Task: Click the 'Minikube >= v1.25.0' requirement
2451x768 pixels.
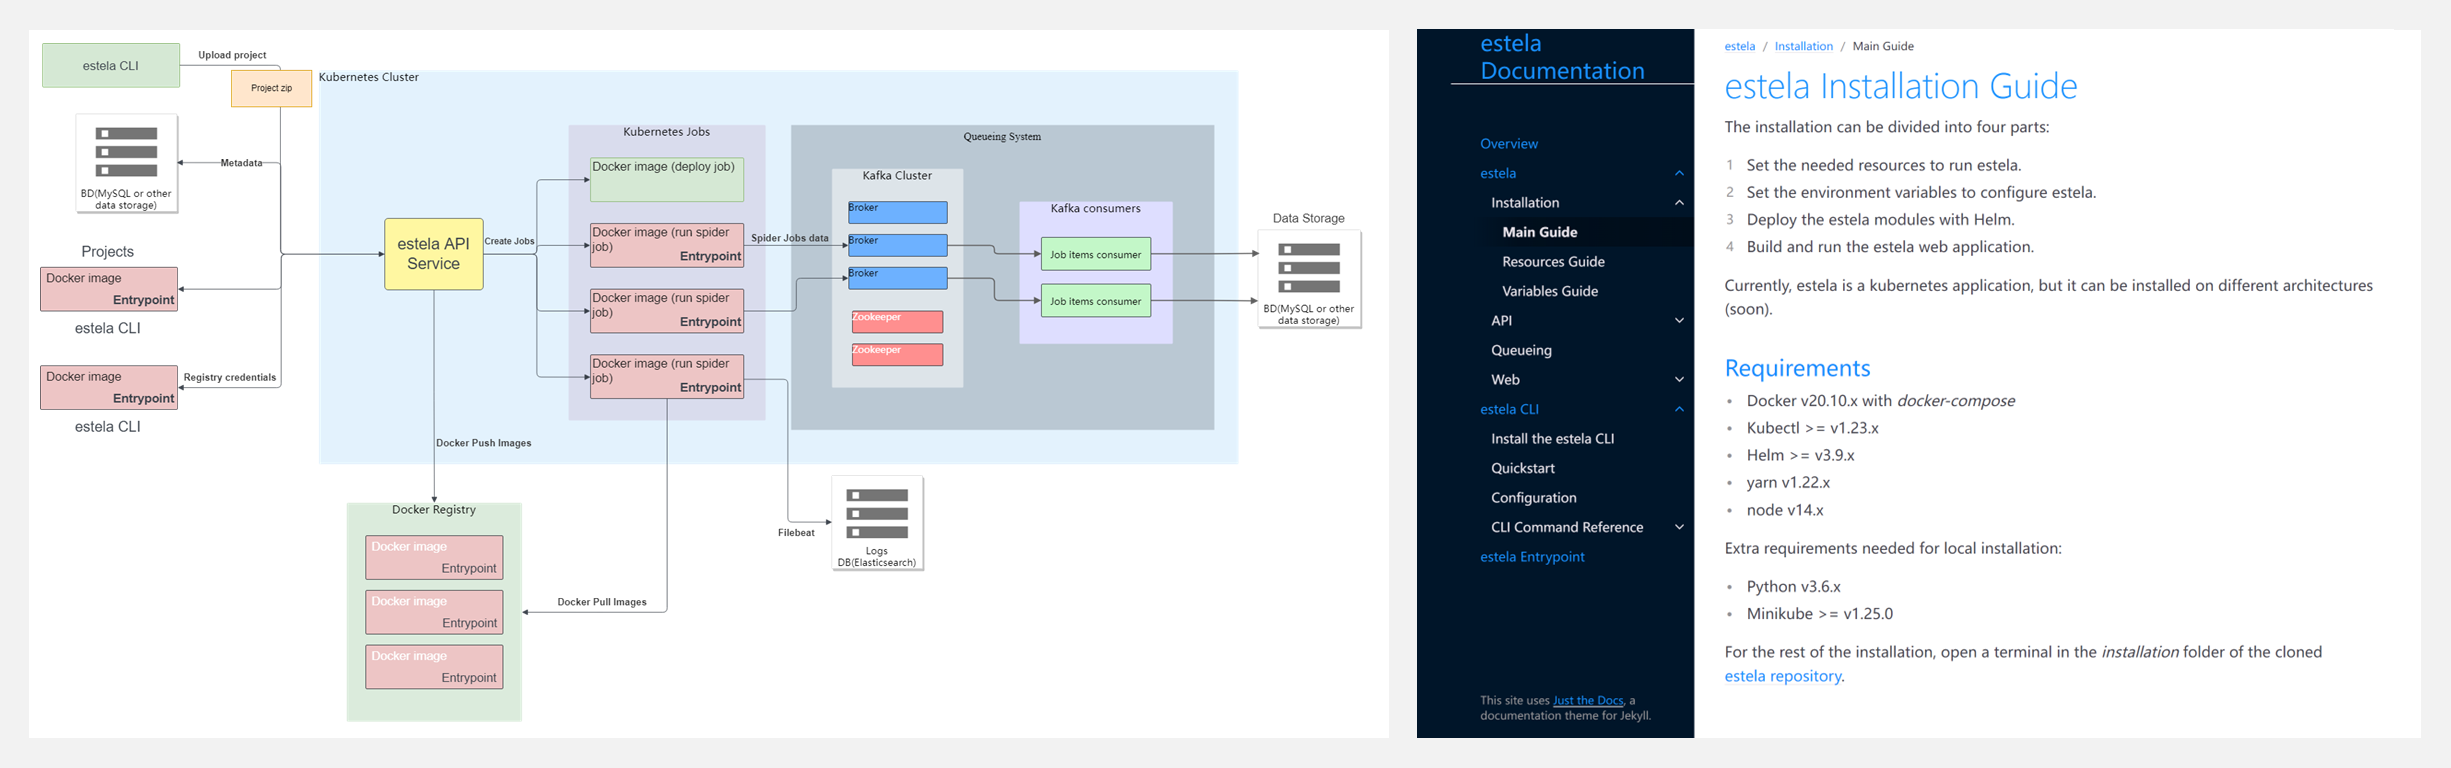Action: pos(1819,614)
